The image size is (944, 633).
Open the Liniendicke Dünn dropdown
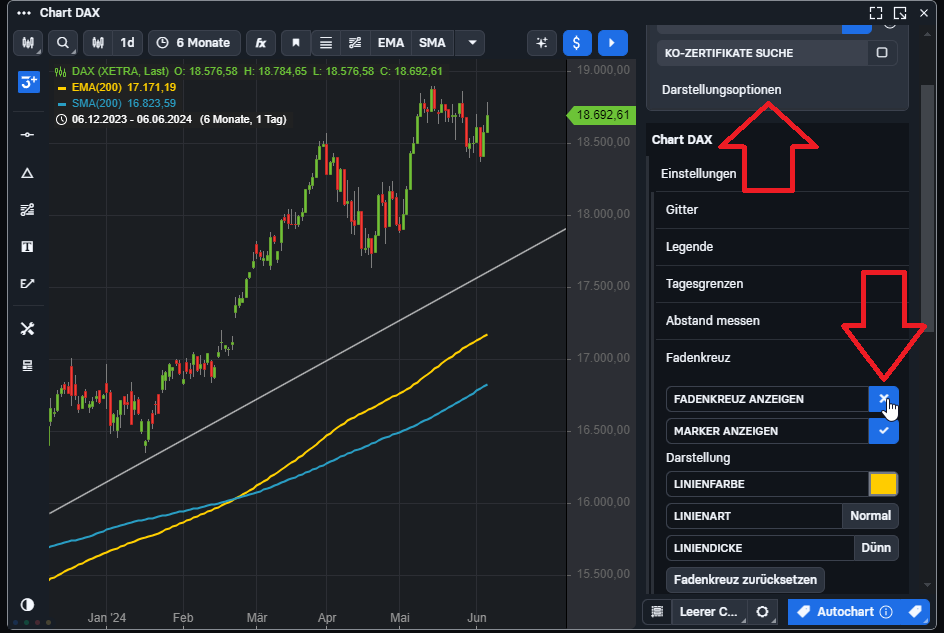pos(876,548)
